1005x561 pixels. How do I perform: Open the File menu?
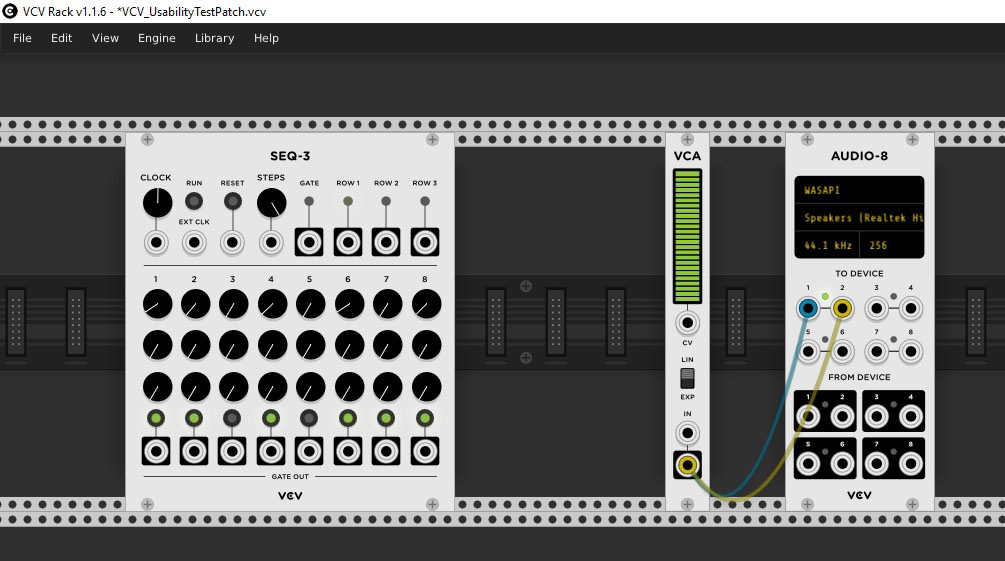tap(22, 38)
